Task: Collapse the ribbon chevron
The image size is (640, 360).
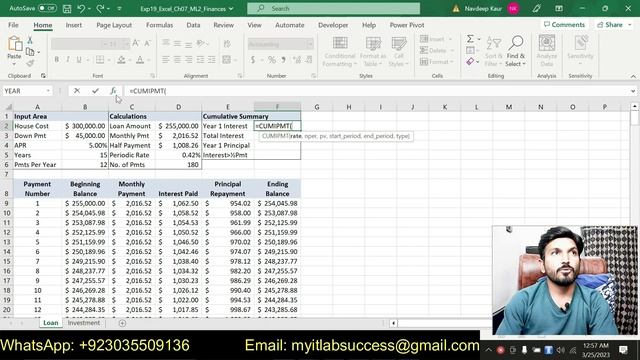Action: pos(633,76)
